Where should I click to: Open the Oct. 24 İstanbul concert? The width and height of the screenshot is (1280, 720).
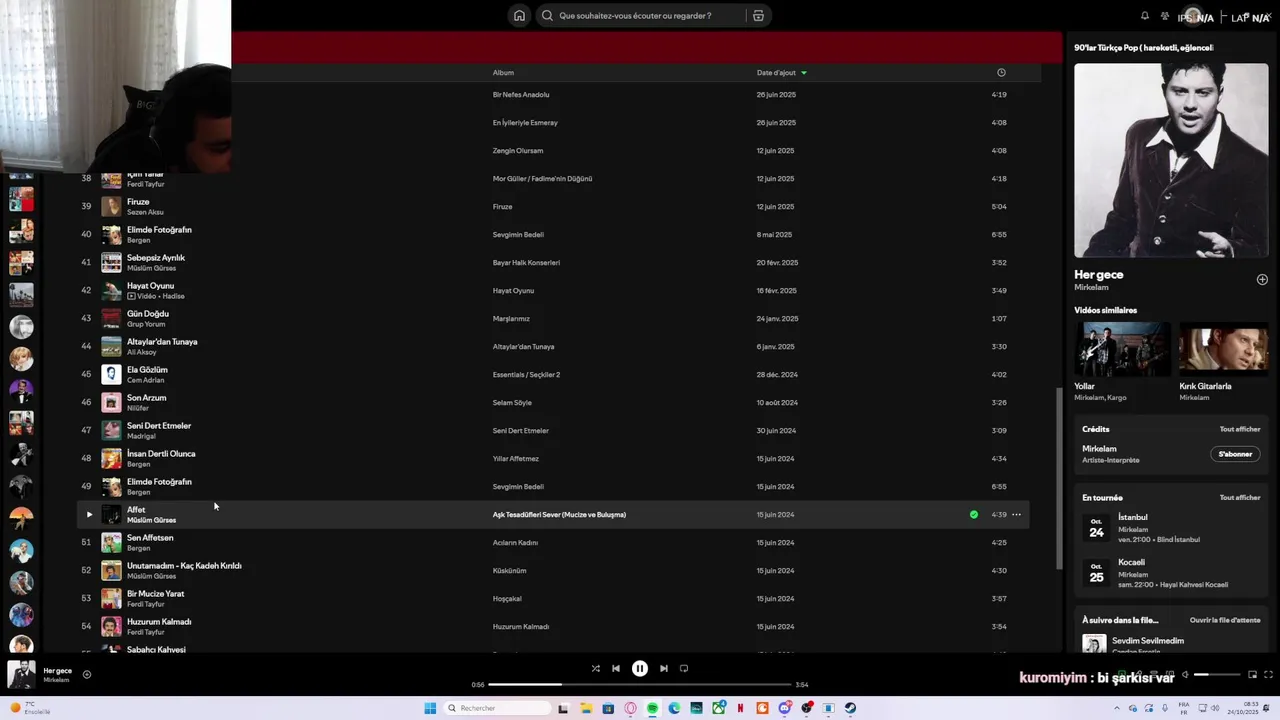point(1171,528)
